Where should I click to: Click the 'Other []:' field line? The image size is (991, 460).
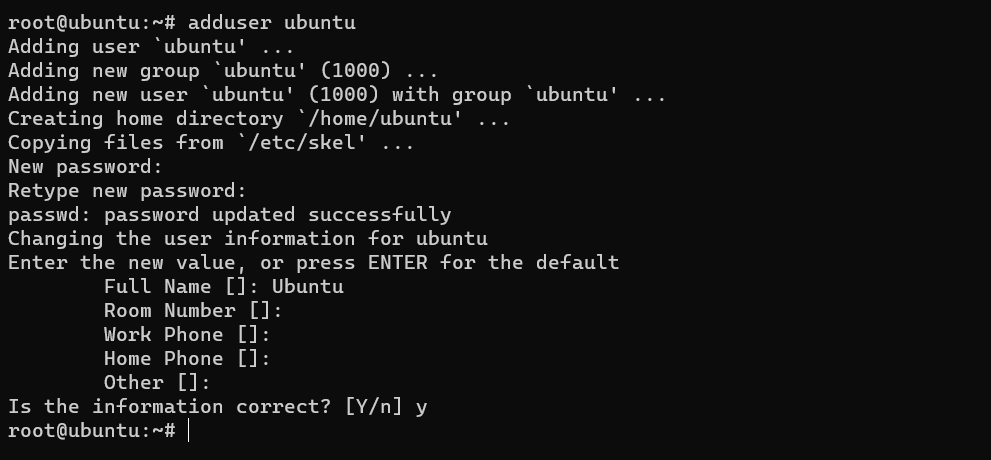click(157, 383)
